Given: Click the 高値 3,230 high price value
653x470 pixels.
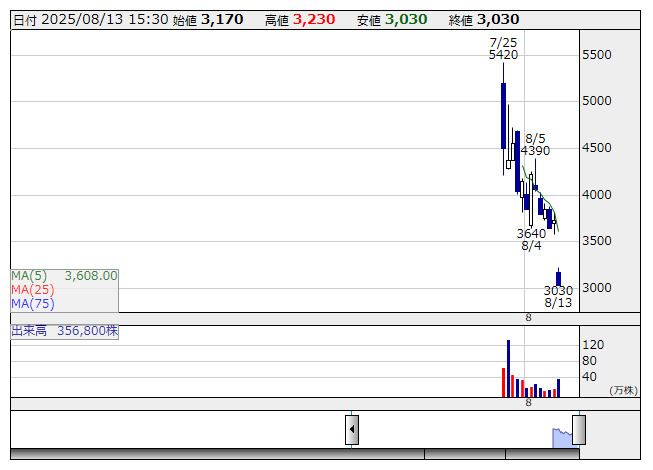Looking at the screenshot, I should click(300, 20).
